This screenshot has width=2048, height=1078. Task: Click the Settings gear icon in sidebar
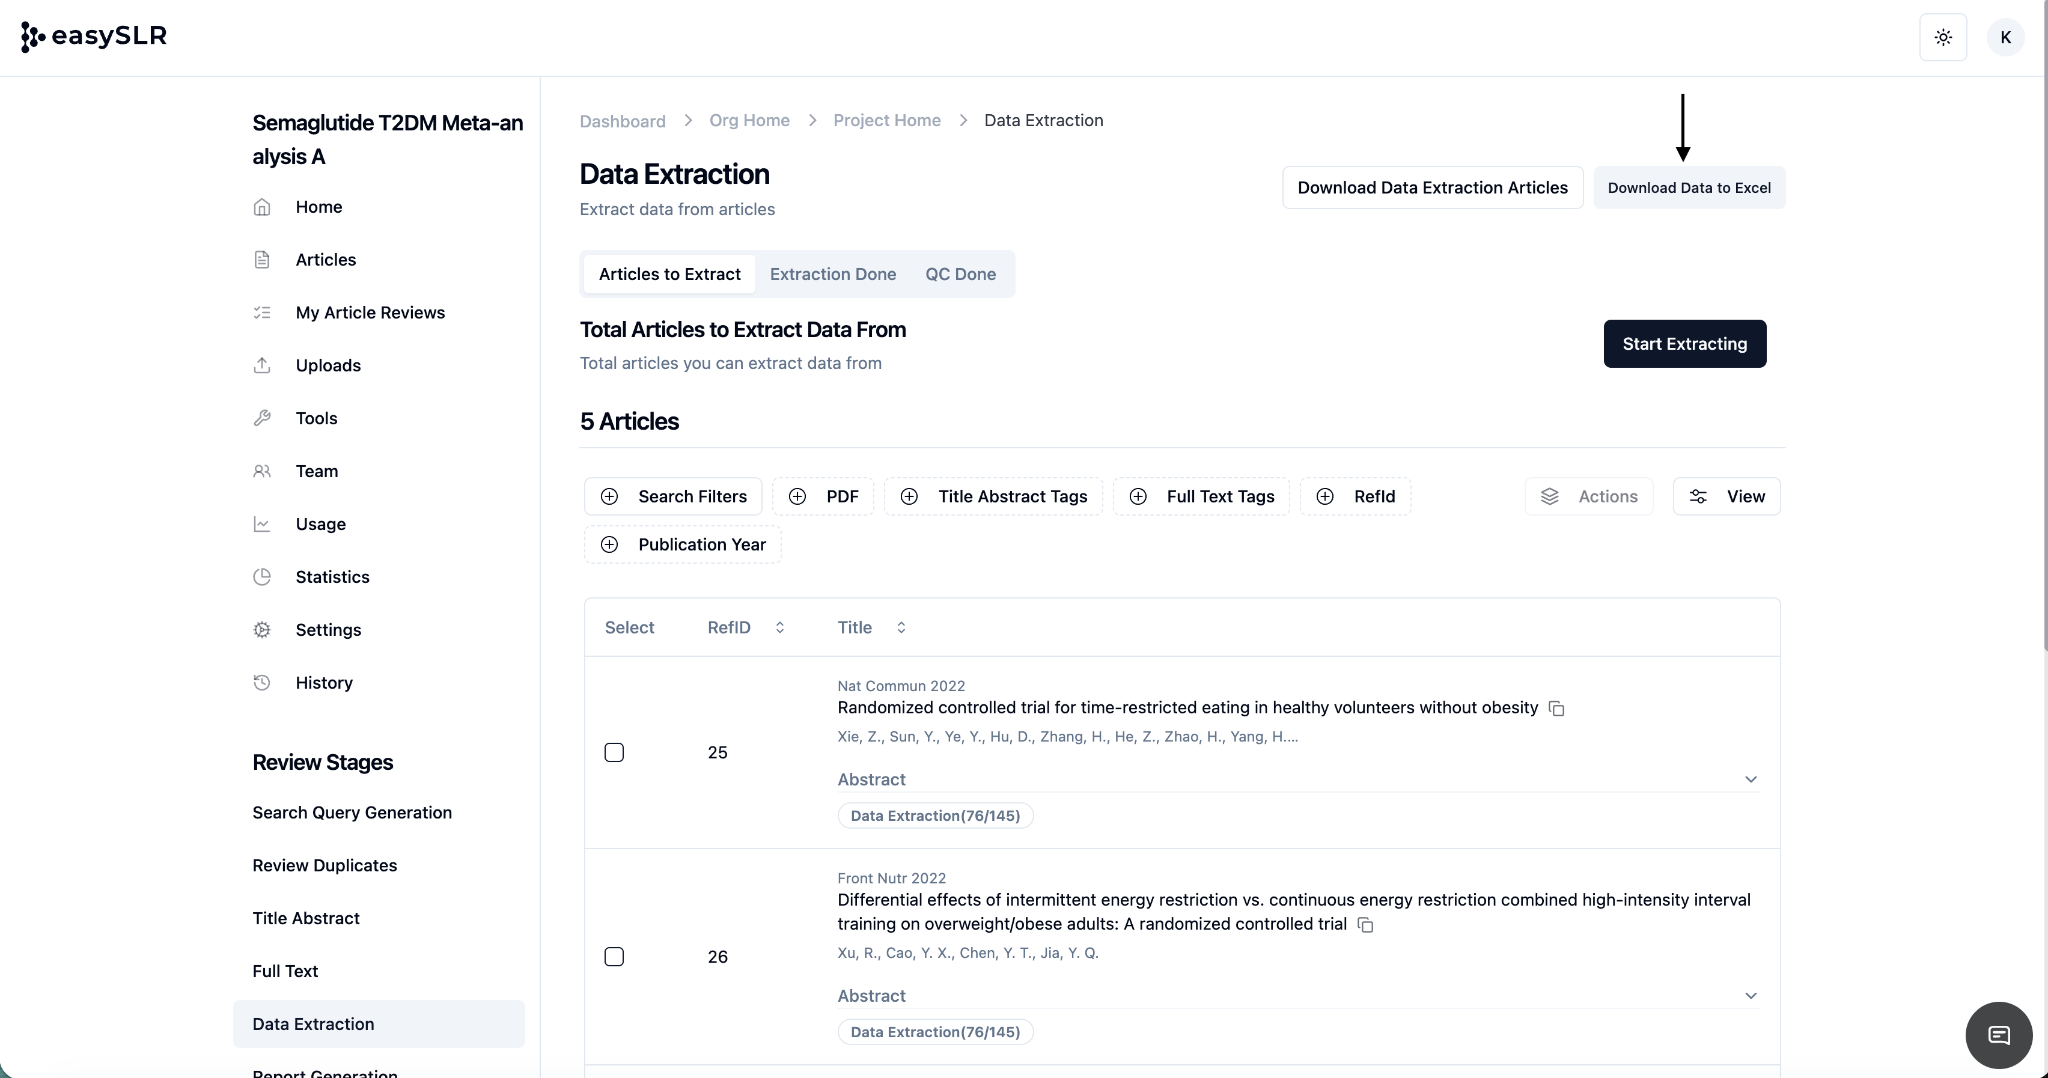tap(262, 630)
